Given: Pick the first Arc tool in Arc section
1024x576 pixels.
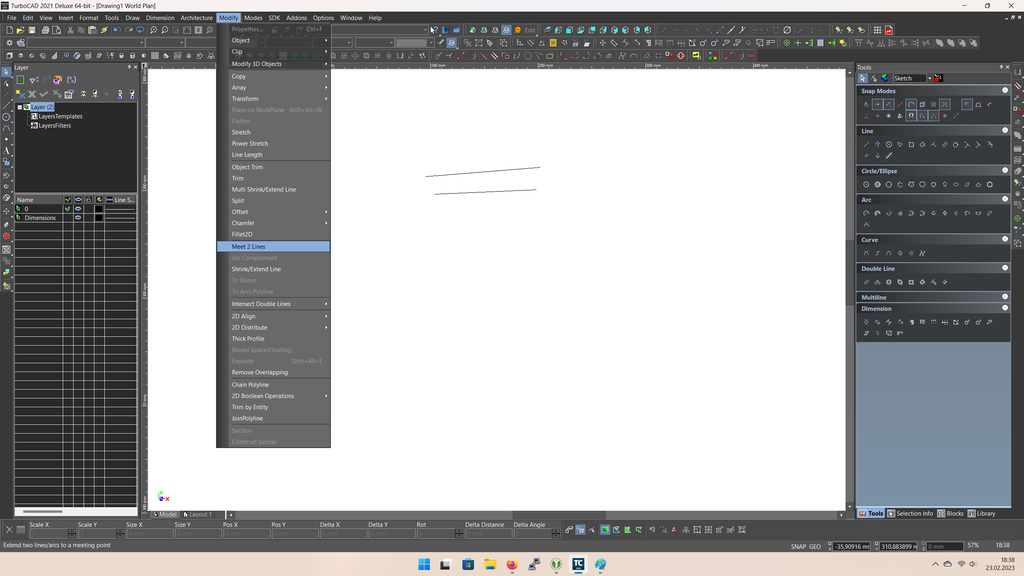Looking at the screenshot, I should click(x=865, y=212).
